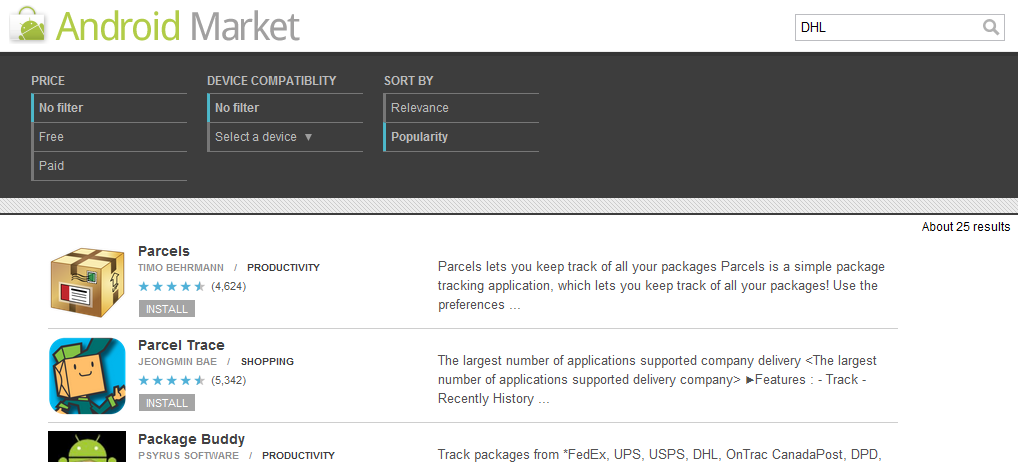Click the Android Market bag logo
This screenshot has width=1018, height=462.
[29, 23]
